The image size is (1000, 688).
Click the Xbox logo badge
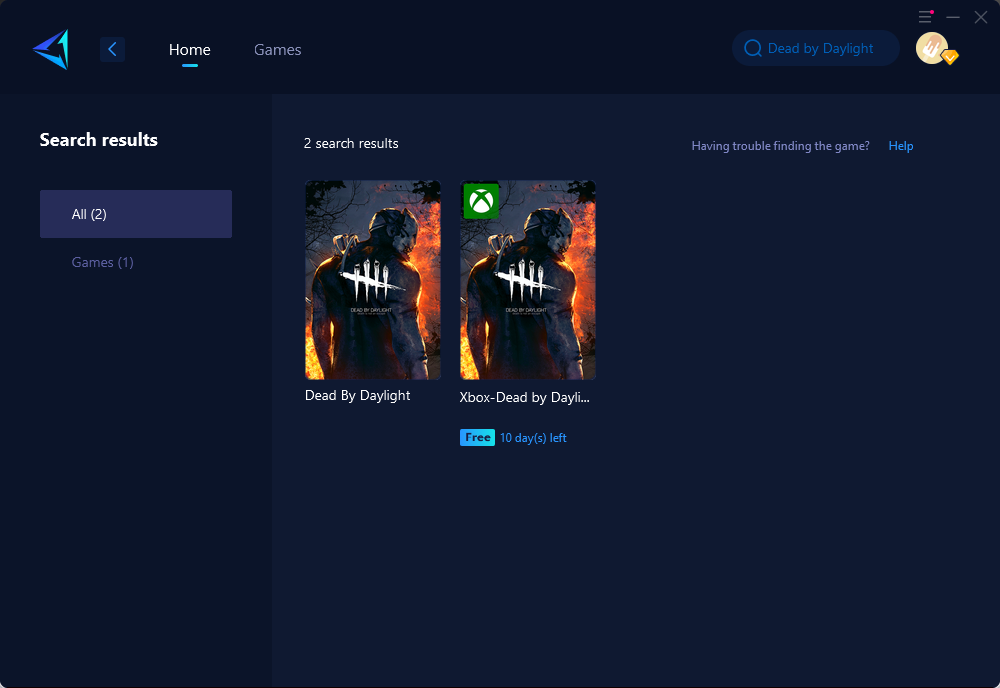(481, 201)
